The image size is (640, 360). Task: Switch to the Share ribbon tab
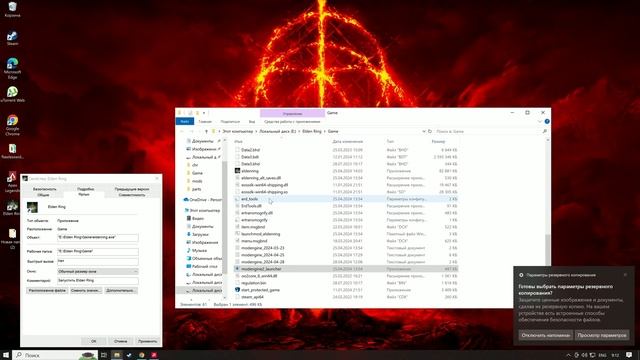230,122
